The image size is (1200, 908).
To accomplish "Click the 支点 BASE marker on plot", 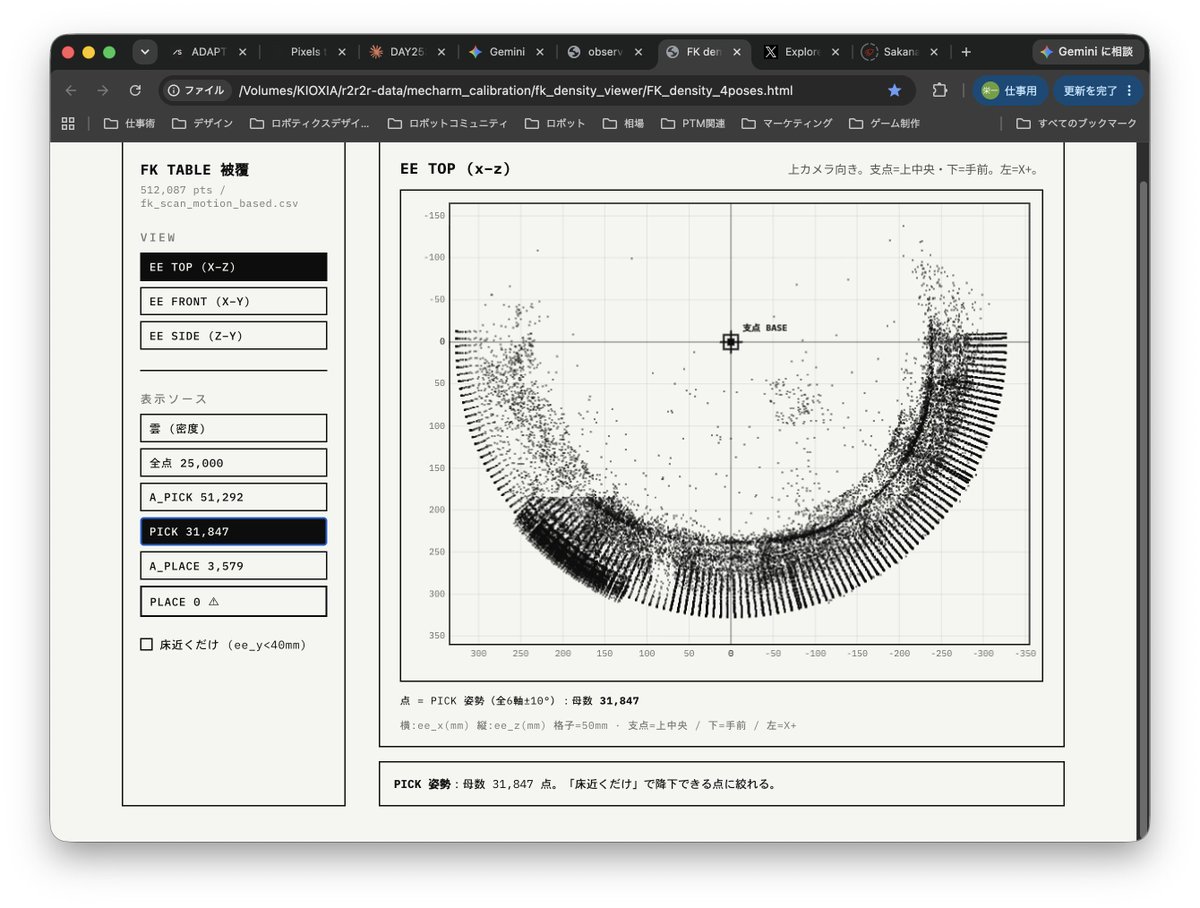I will 731,342.
